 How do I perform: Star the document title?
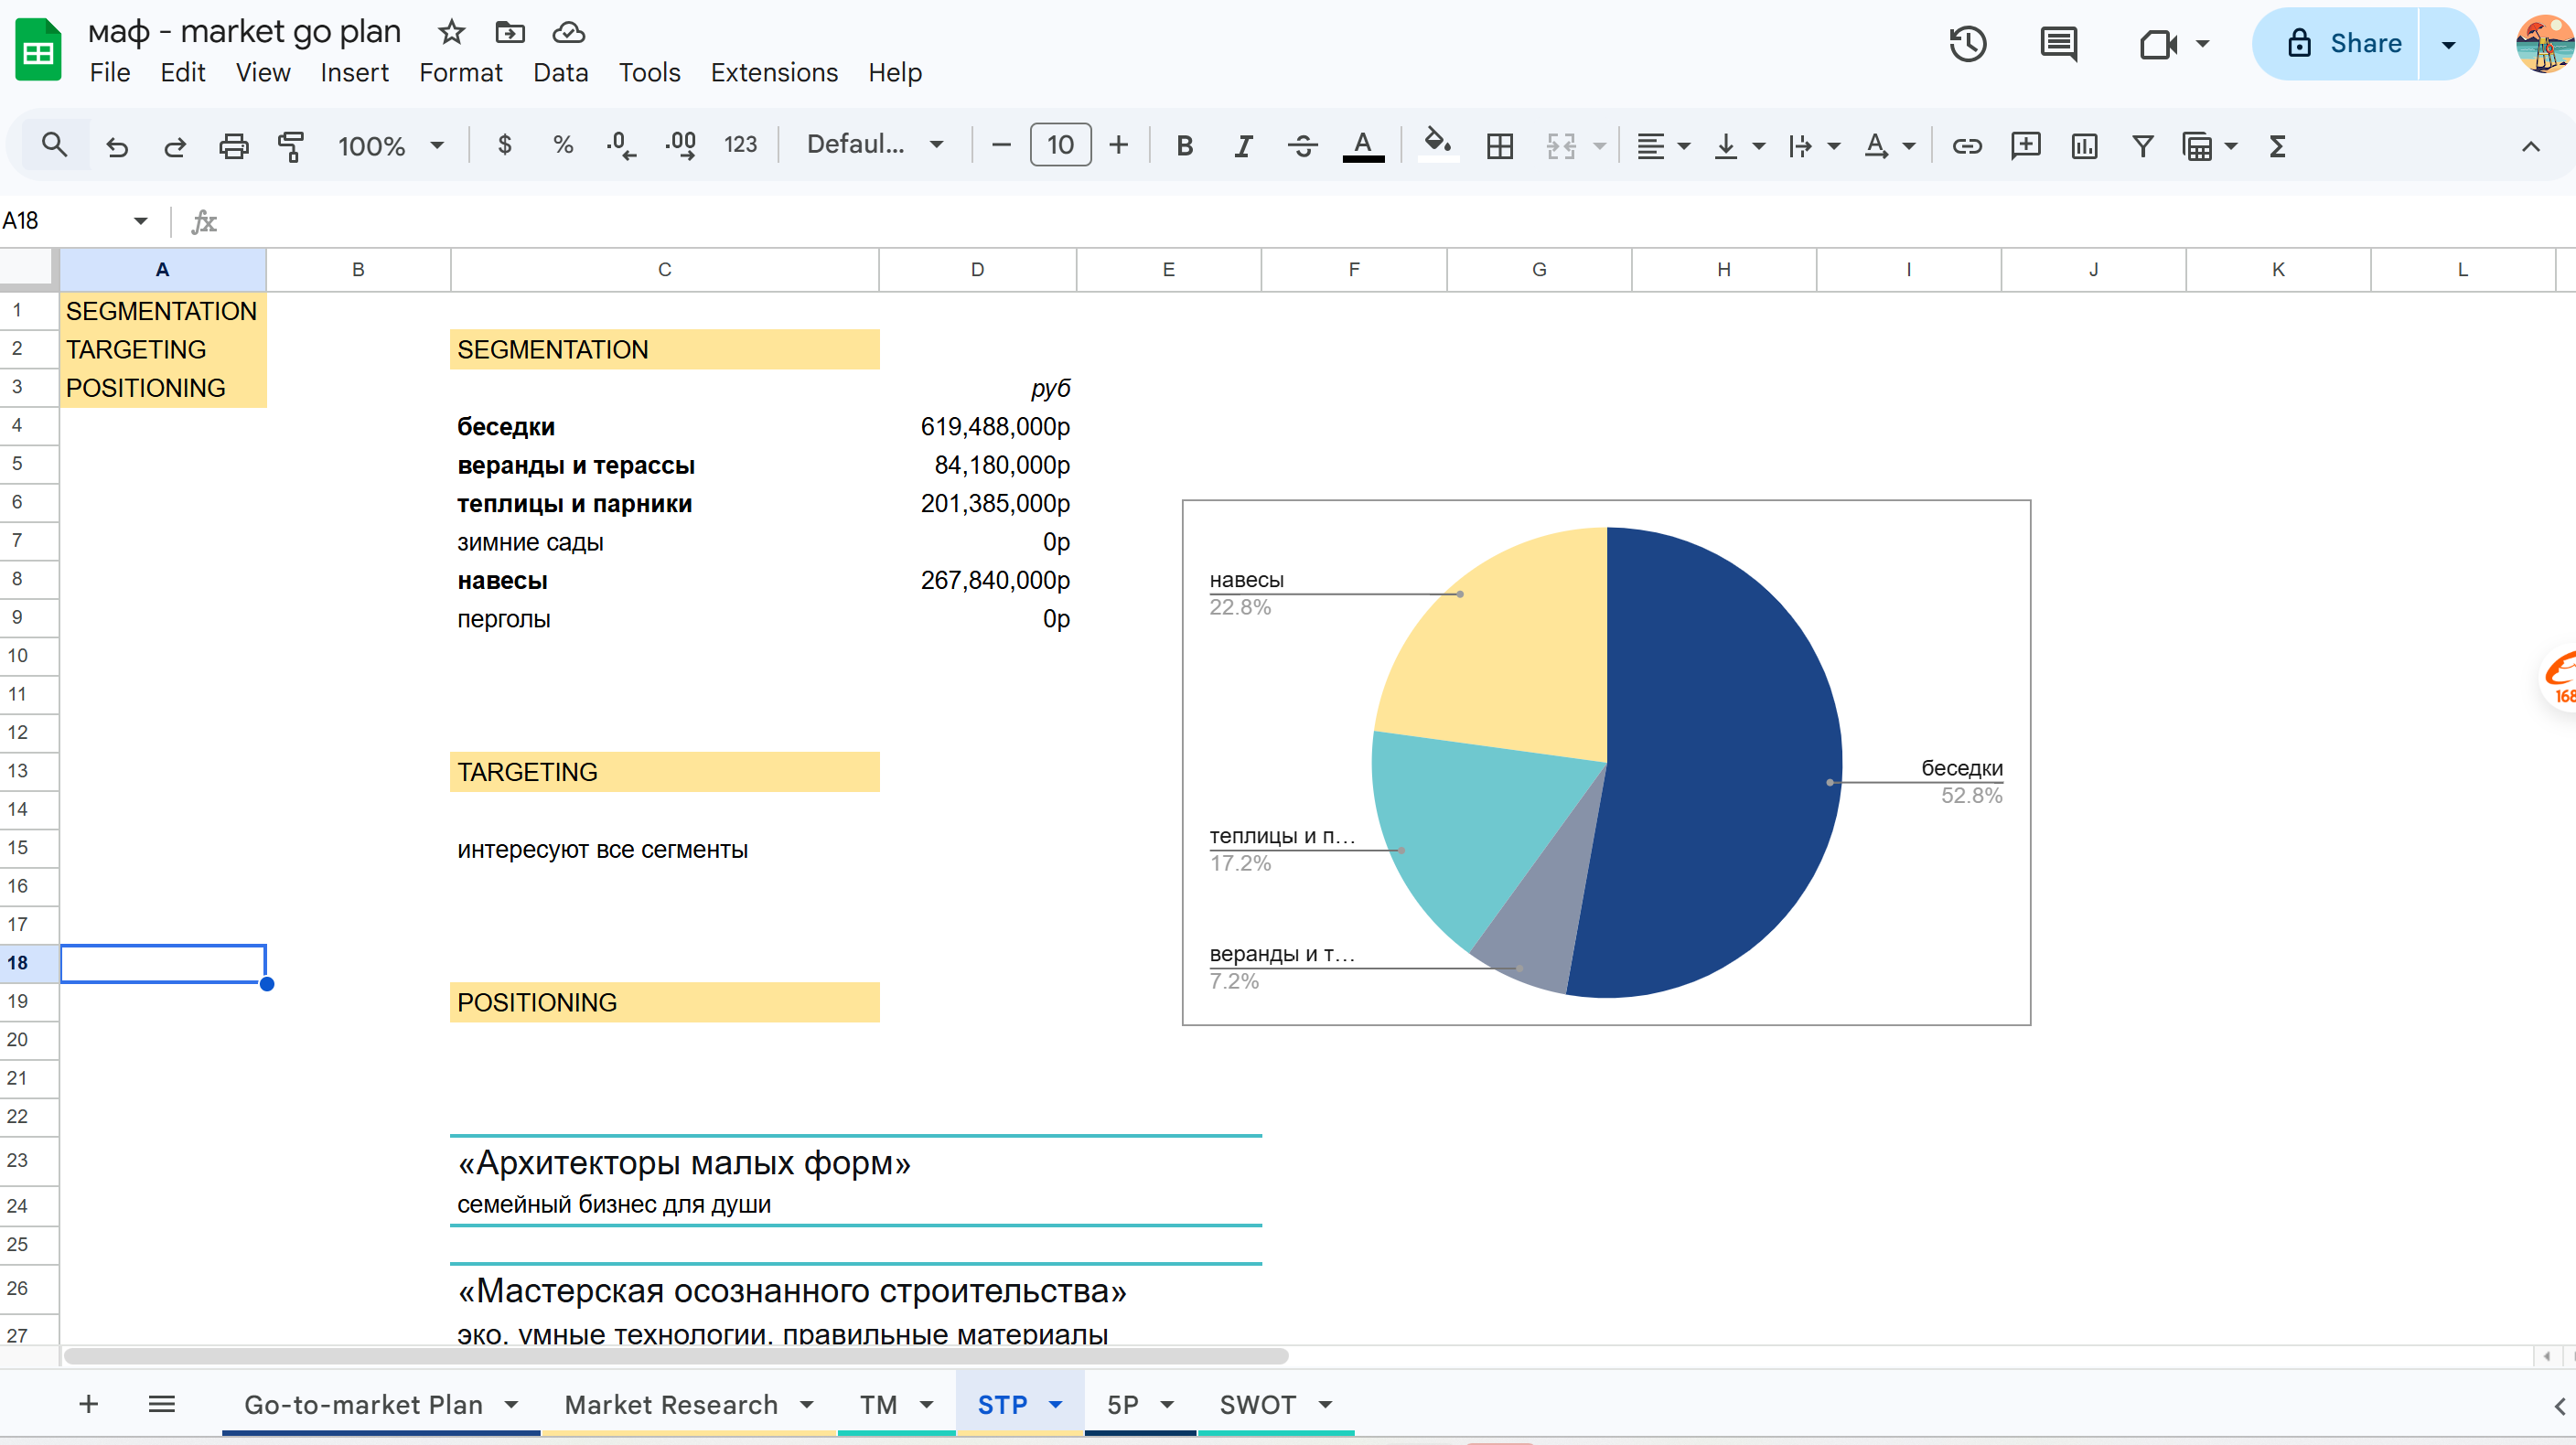[x=452, y=32]
